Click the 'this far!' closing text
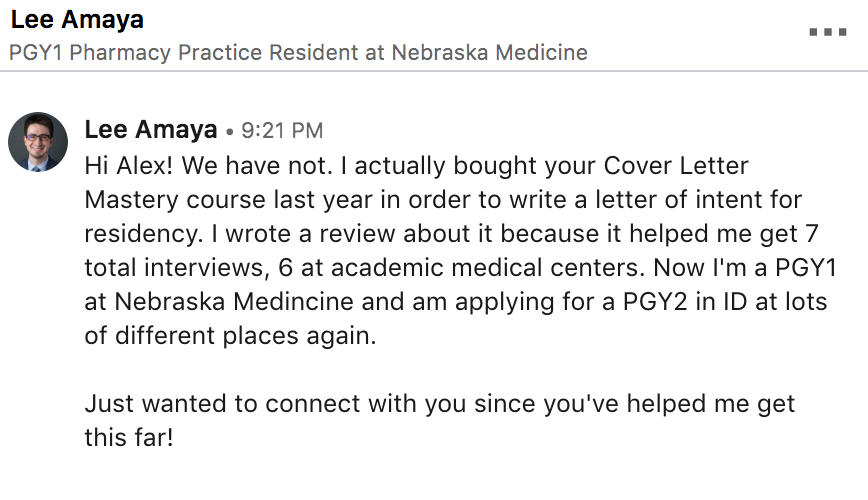The height and width of the screenshot is (500, 868). (129, 437)
